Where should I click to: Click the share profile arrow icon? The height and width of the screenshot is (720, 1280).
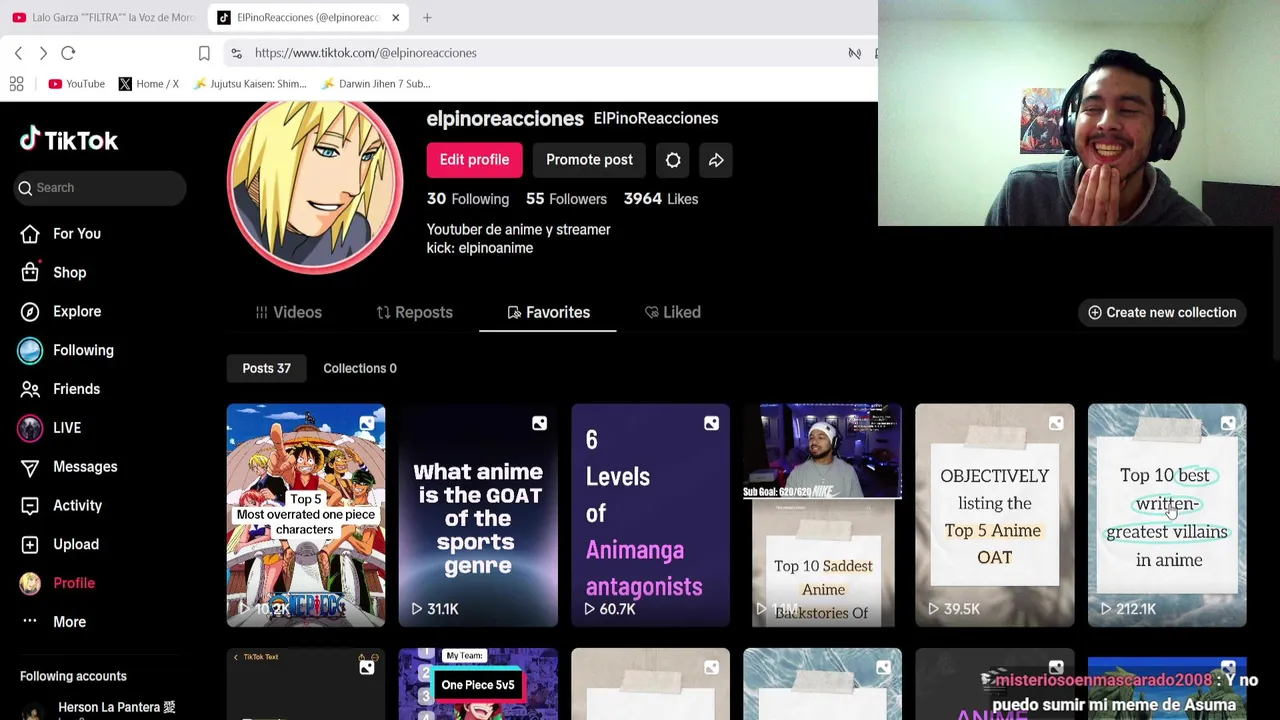(716, 160)
